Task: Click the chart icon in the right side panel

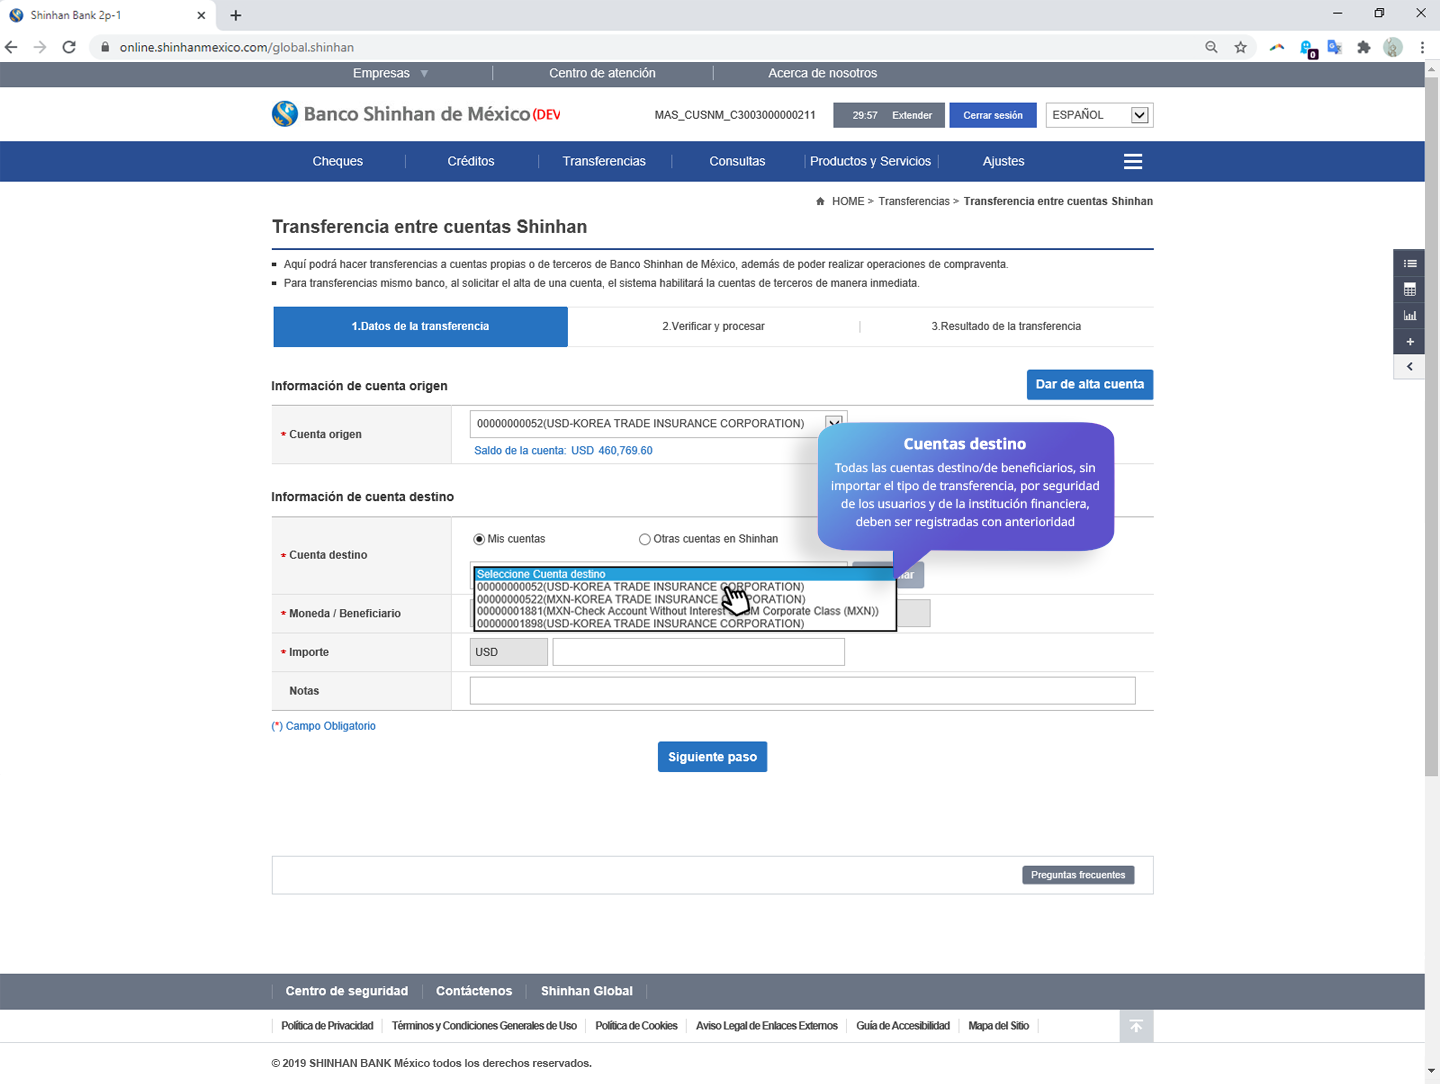Action: pyautogui.click(x=1410, y=315)
